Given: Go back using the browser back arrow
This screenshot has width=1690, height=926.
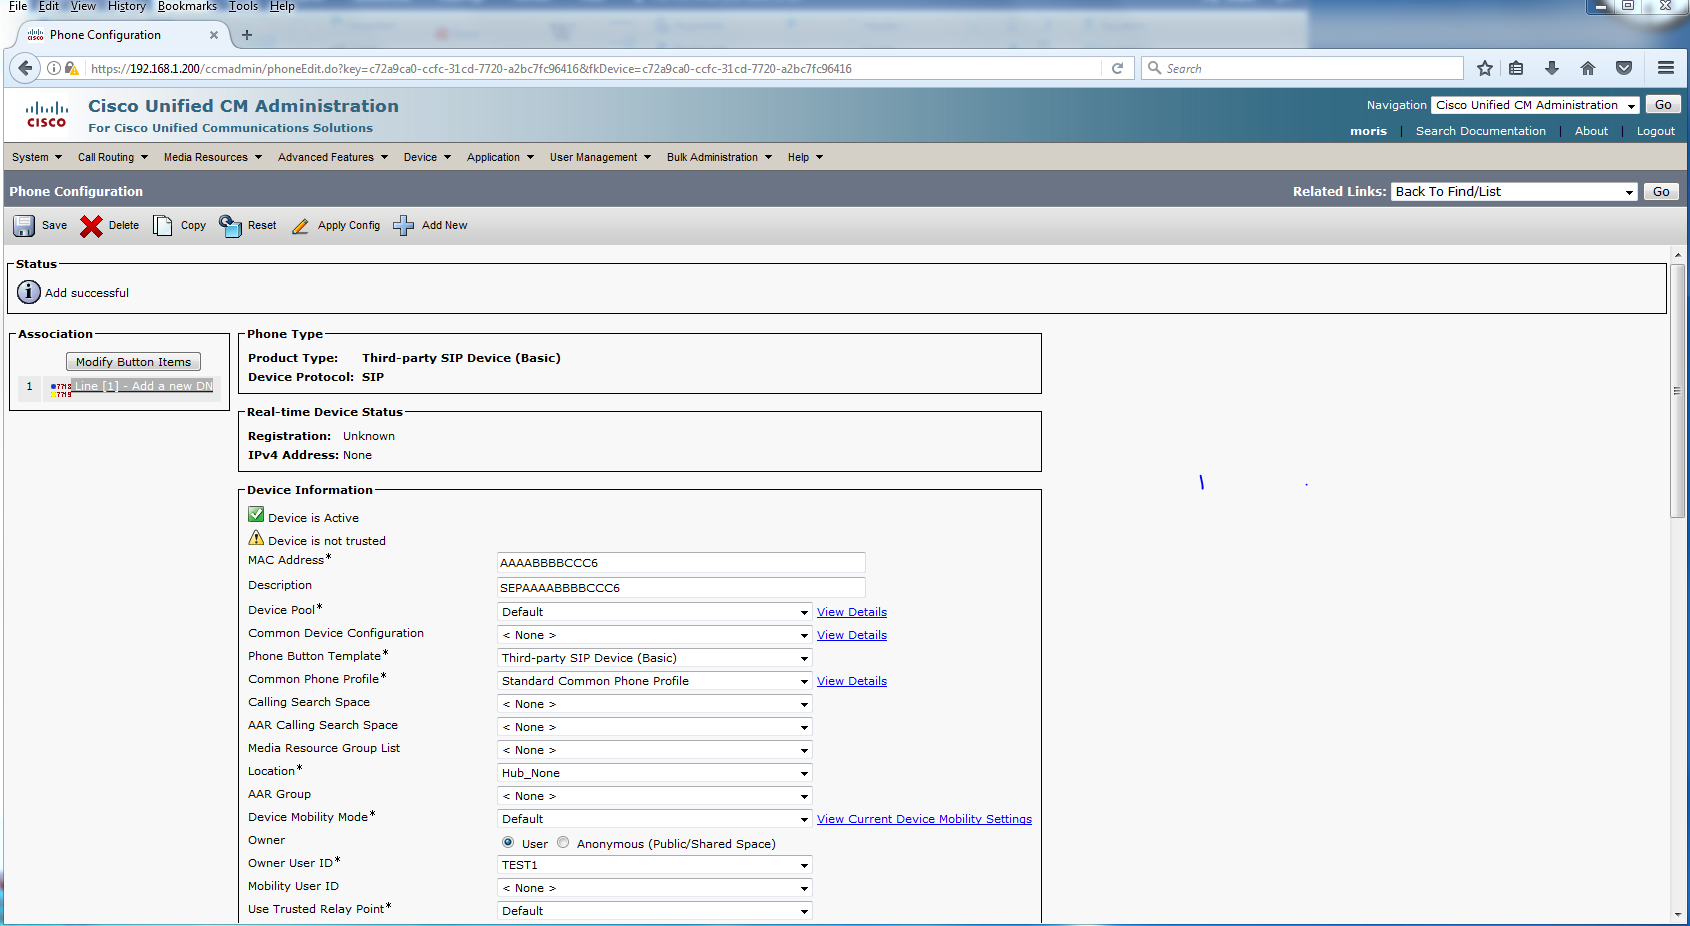Looking at the screenshot, I should pos(25,68).
